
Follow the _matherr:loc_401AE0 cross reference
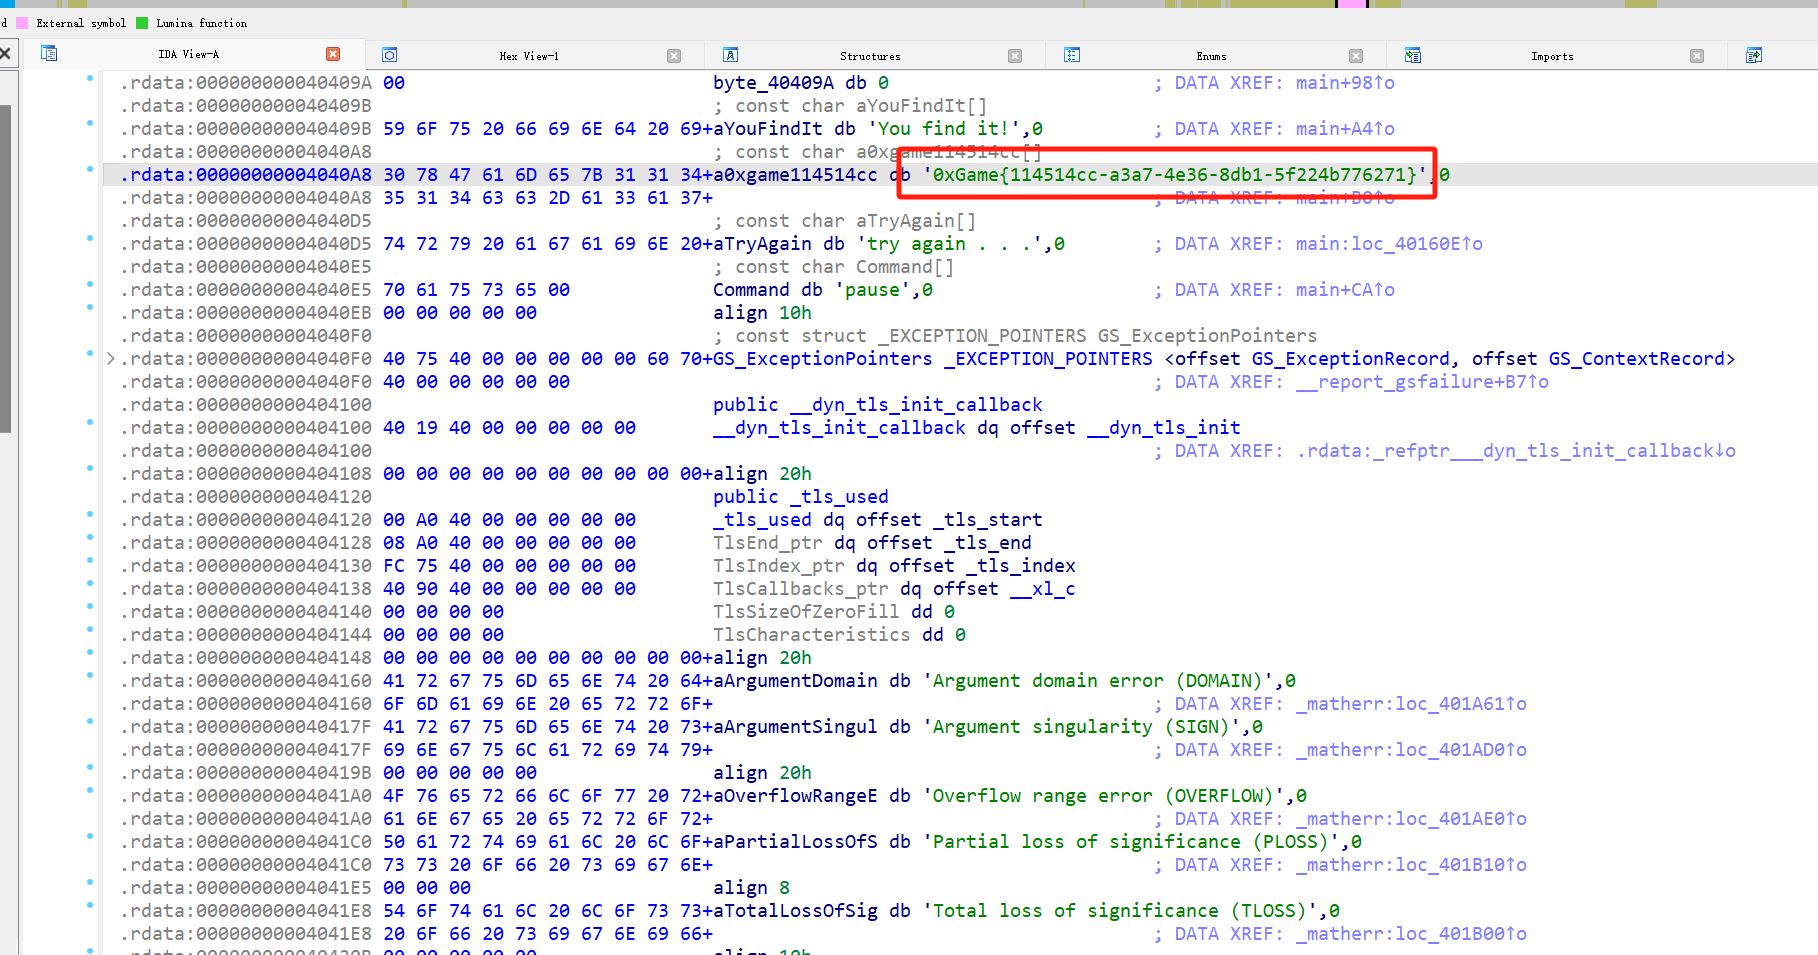point(1411,819)
